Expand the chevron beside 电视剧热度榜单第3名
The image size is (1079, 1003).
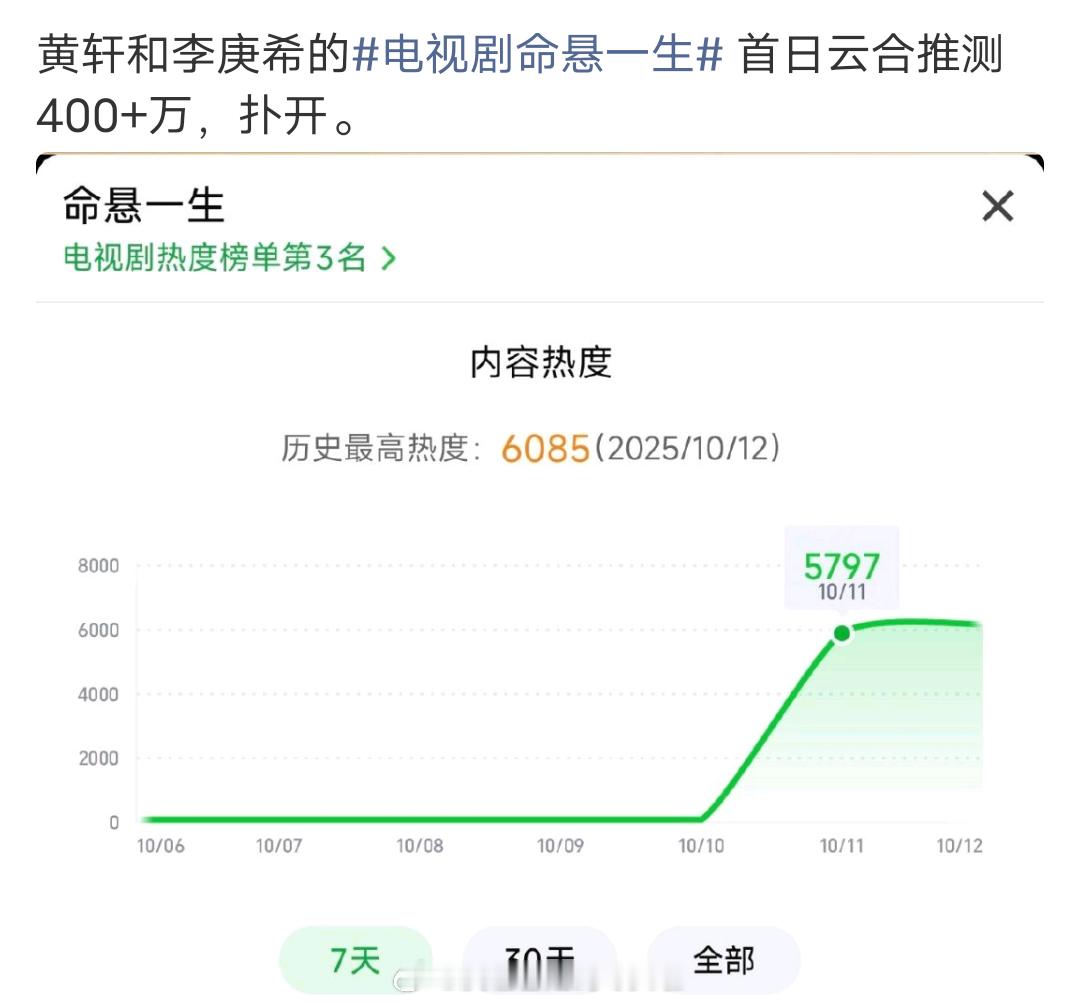[x=389, y=259]
